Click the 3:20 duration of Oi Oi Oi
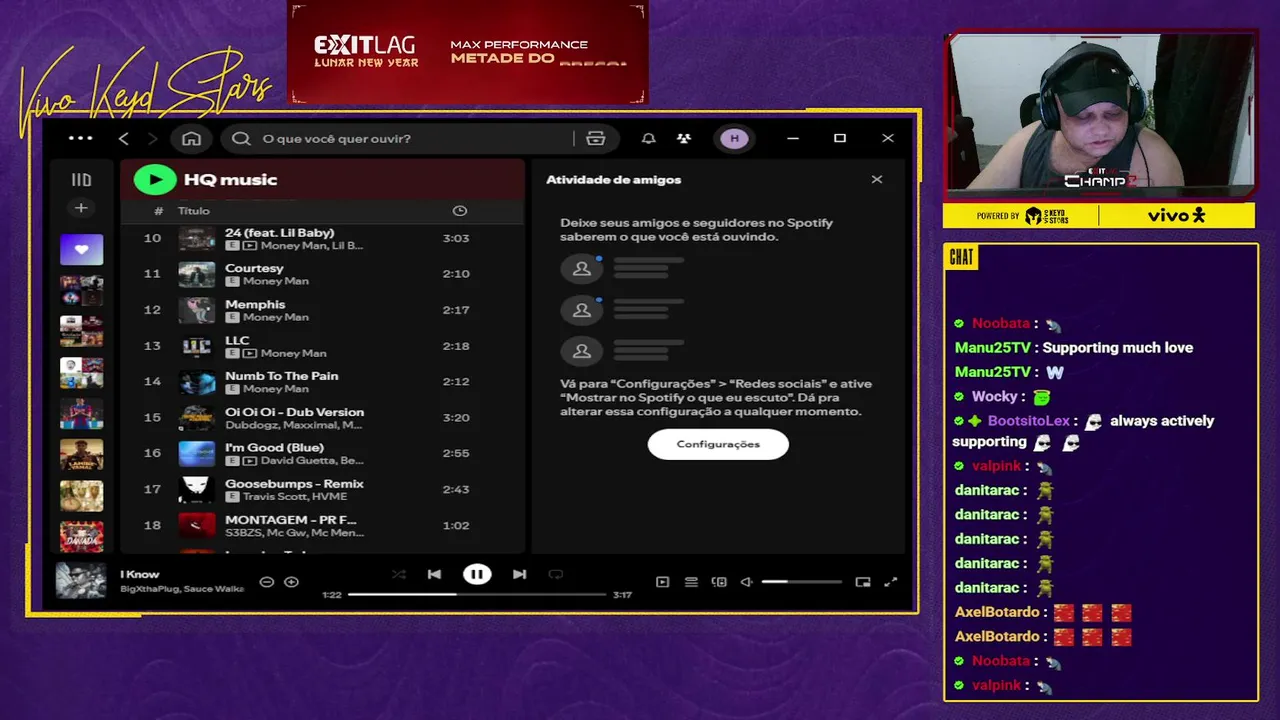The width and height of the screenshot is (1280, 720). [x=456, y=418]
